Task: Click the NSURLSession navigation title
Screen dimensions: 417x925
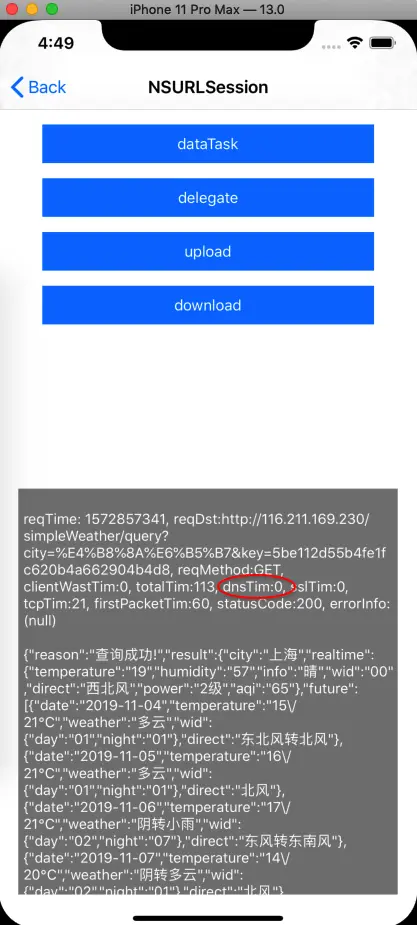Action: pyautogui.click(x=208, y=87)
